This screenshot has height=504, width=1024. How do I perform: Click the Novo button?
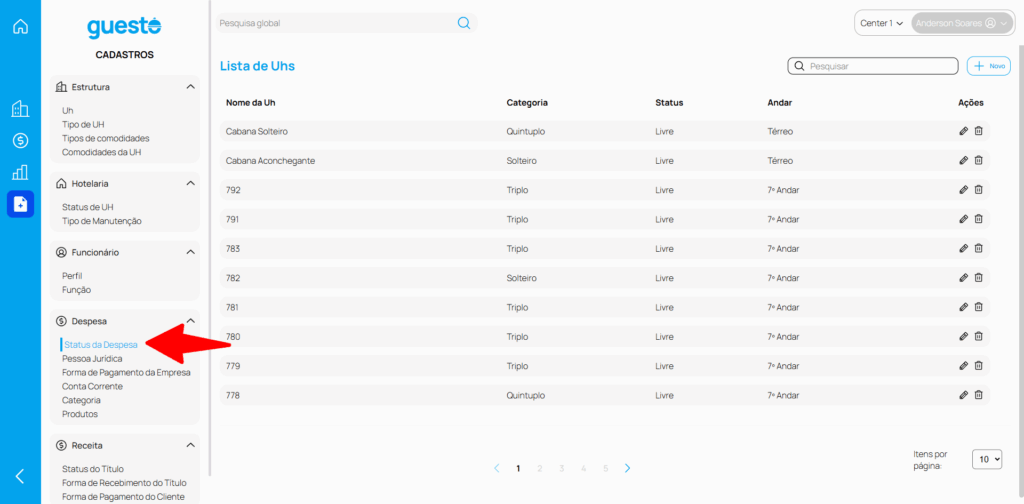click(x=989, y=66)
